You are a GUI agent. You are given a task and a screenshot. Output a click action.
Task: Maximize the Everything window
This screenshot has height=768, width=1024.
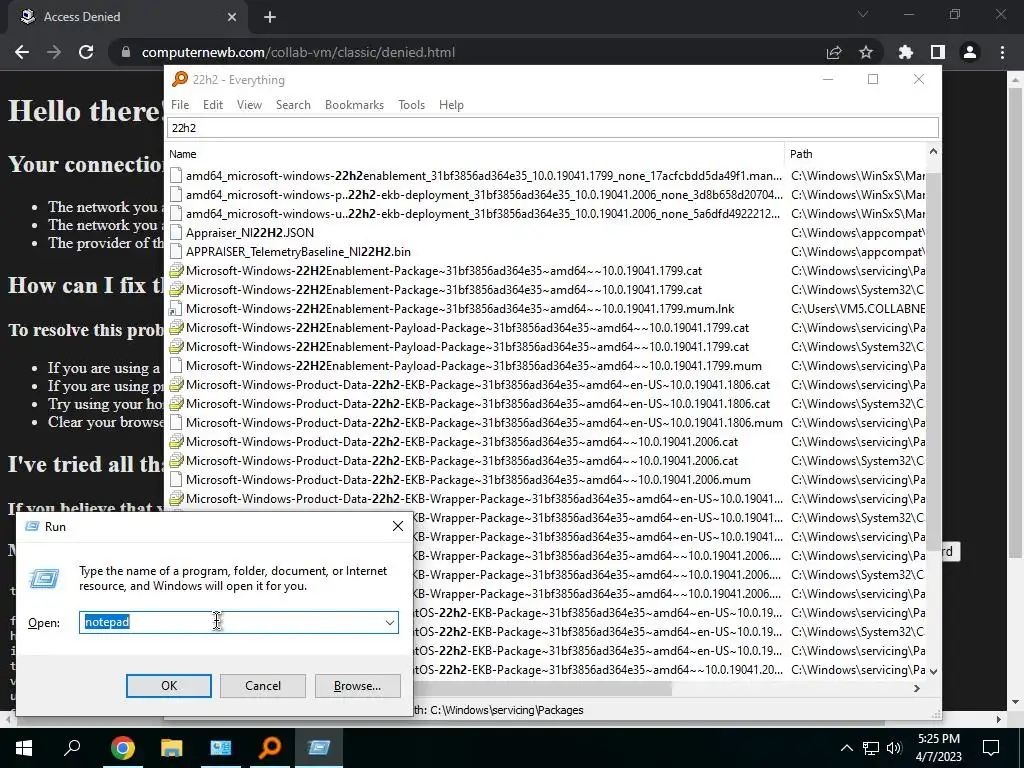click(x=873, y=79)
